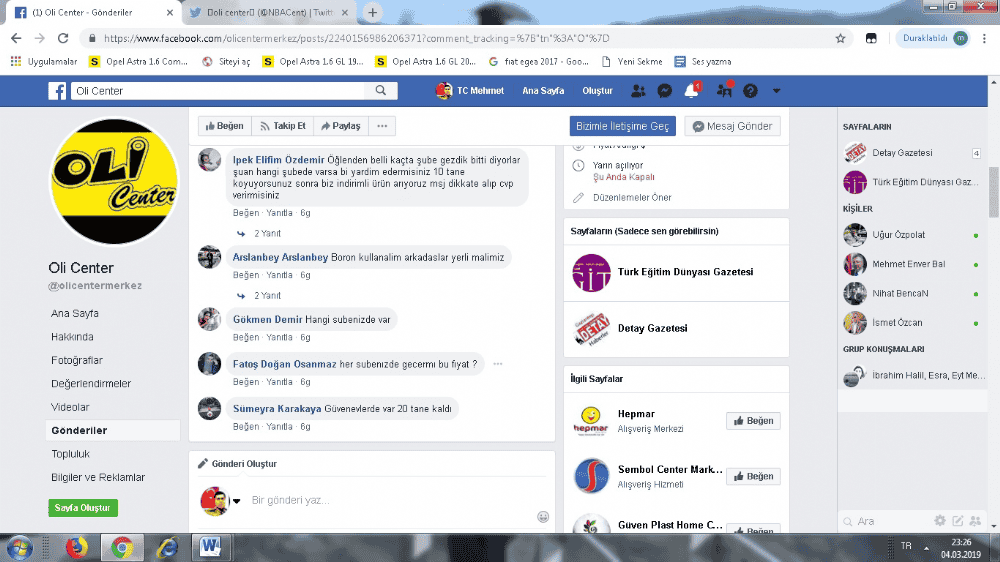Open Fotoğraflar in left sidebar
1000x562 pixels.
[77, 360]
